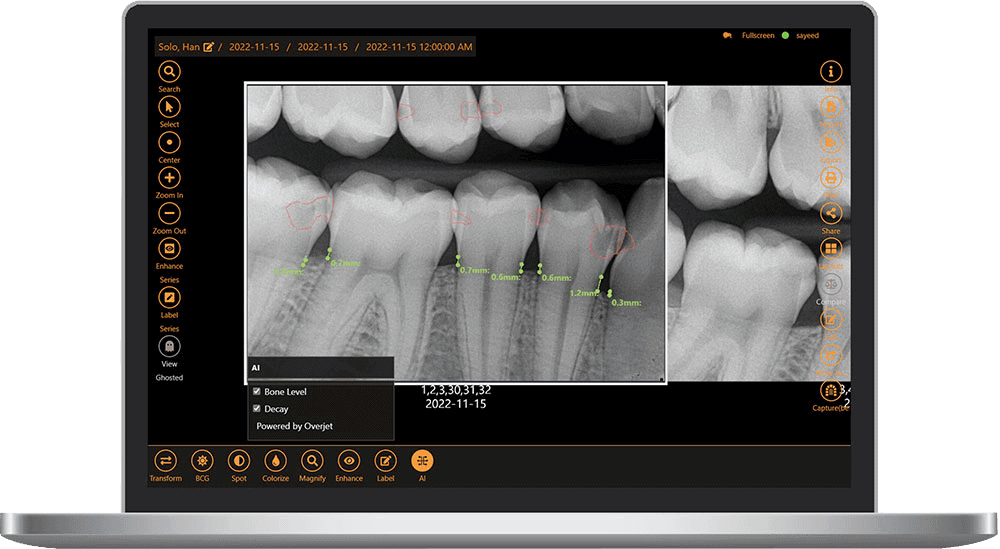Activate the Magnify tool

[312, 460]
